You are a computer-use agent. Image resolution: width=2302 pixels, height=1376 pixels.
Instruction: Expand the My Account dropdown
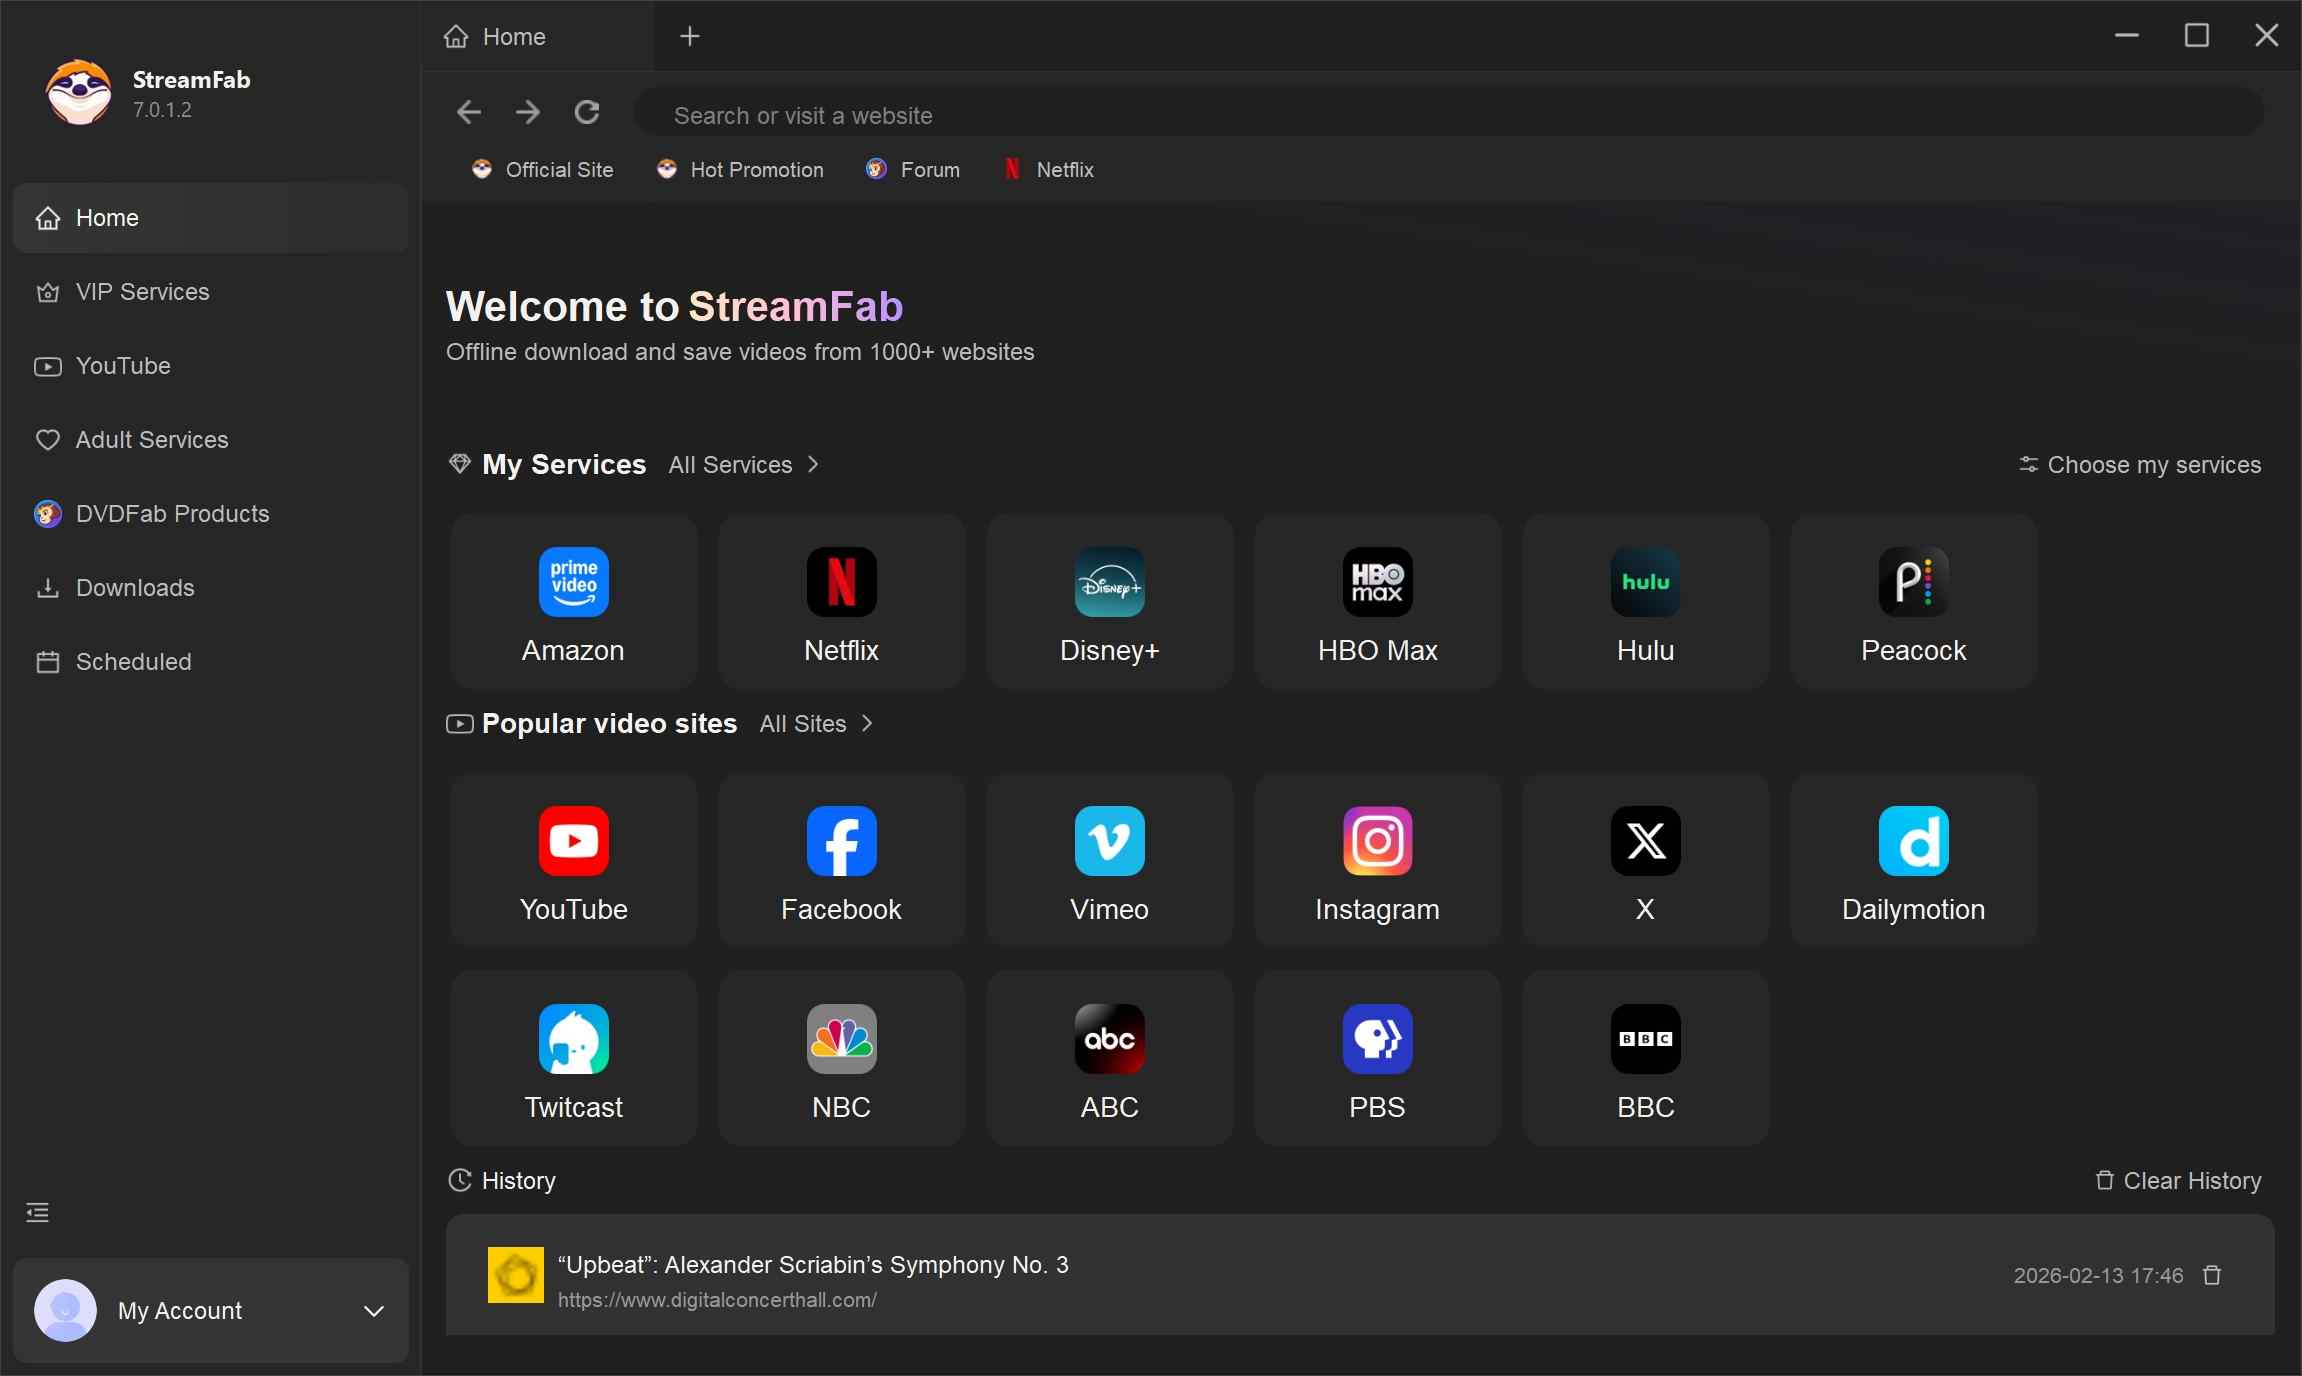click(x=374, y=1311)
